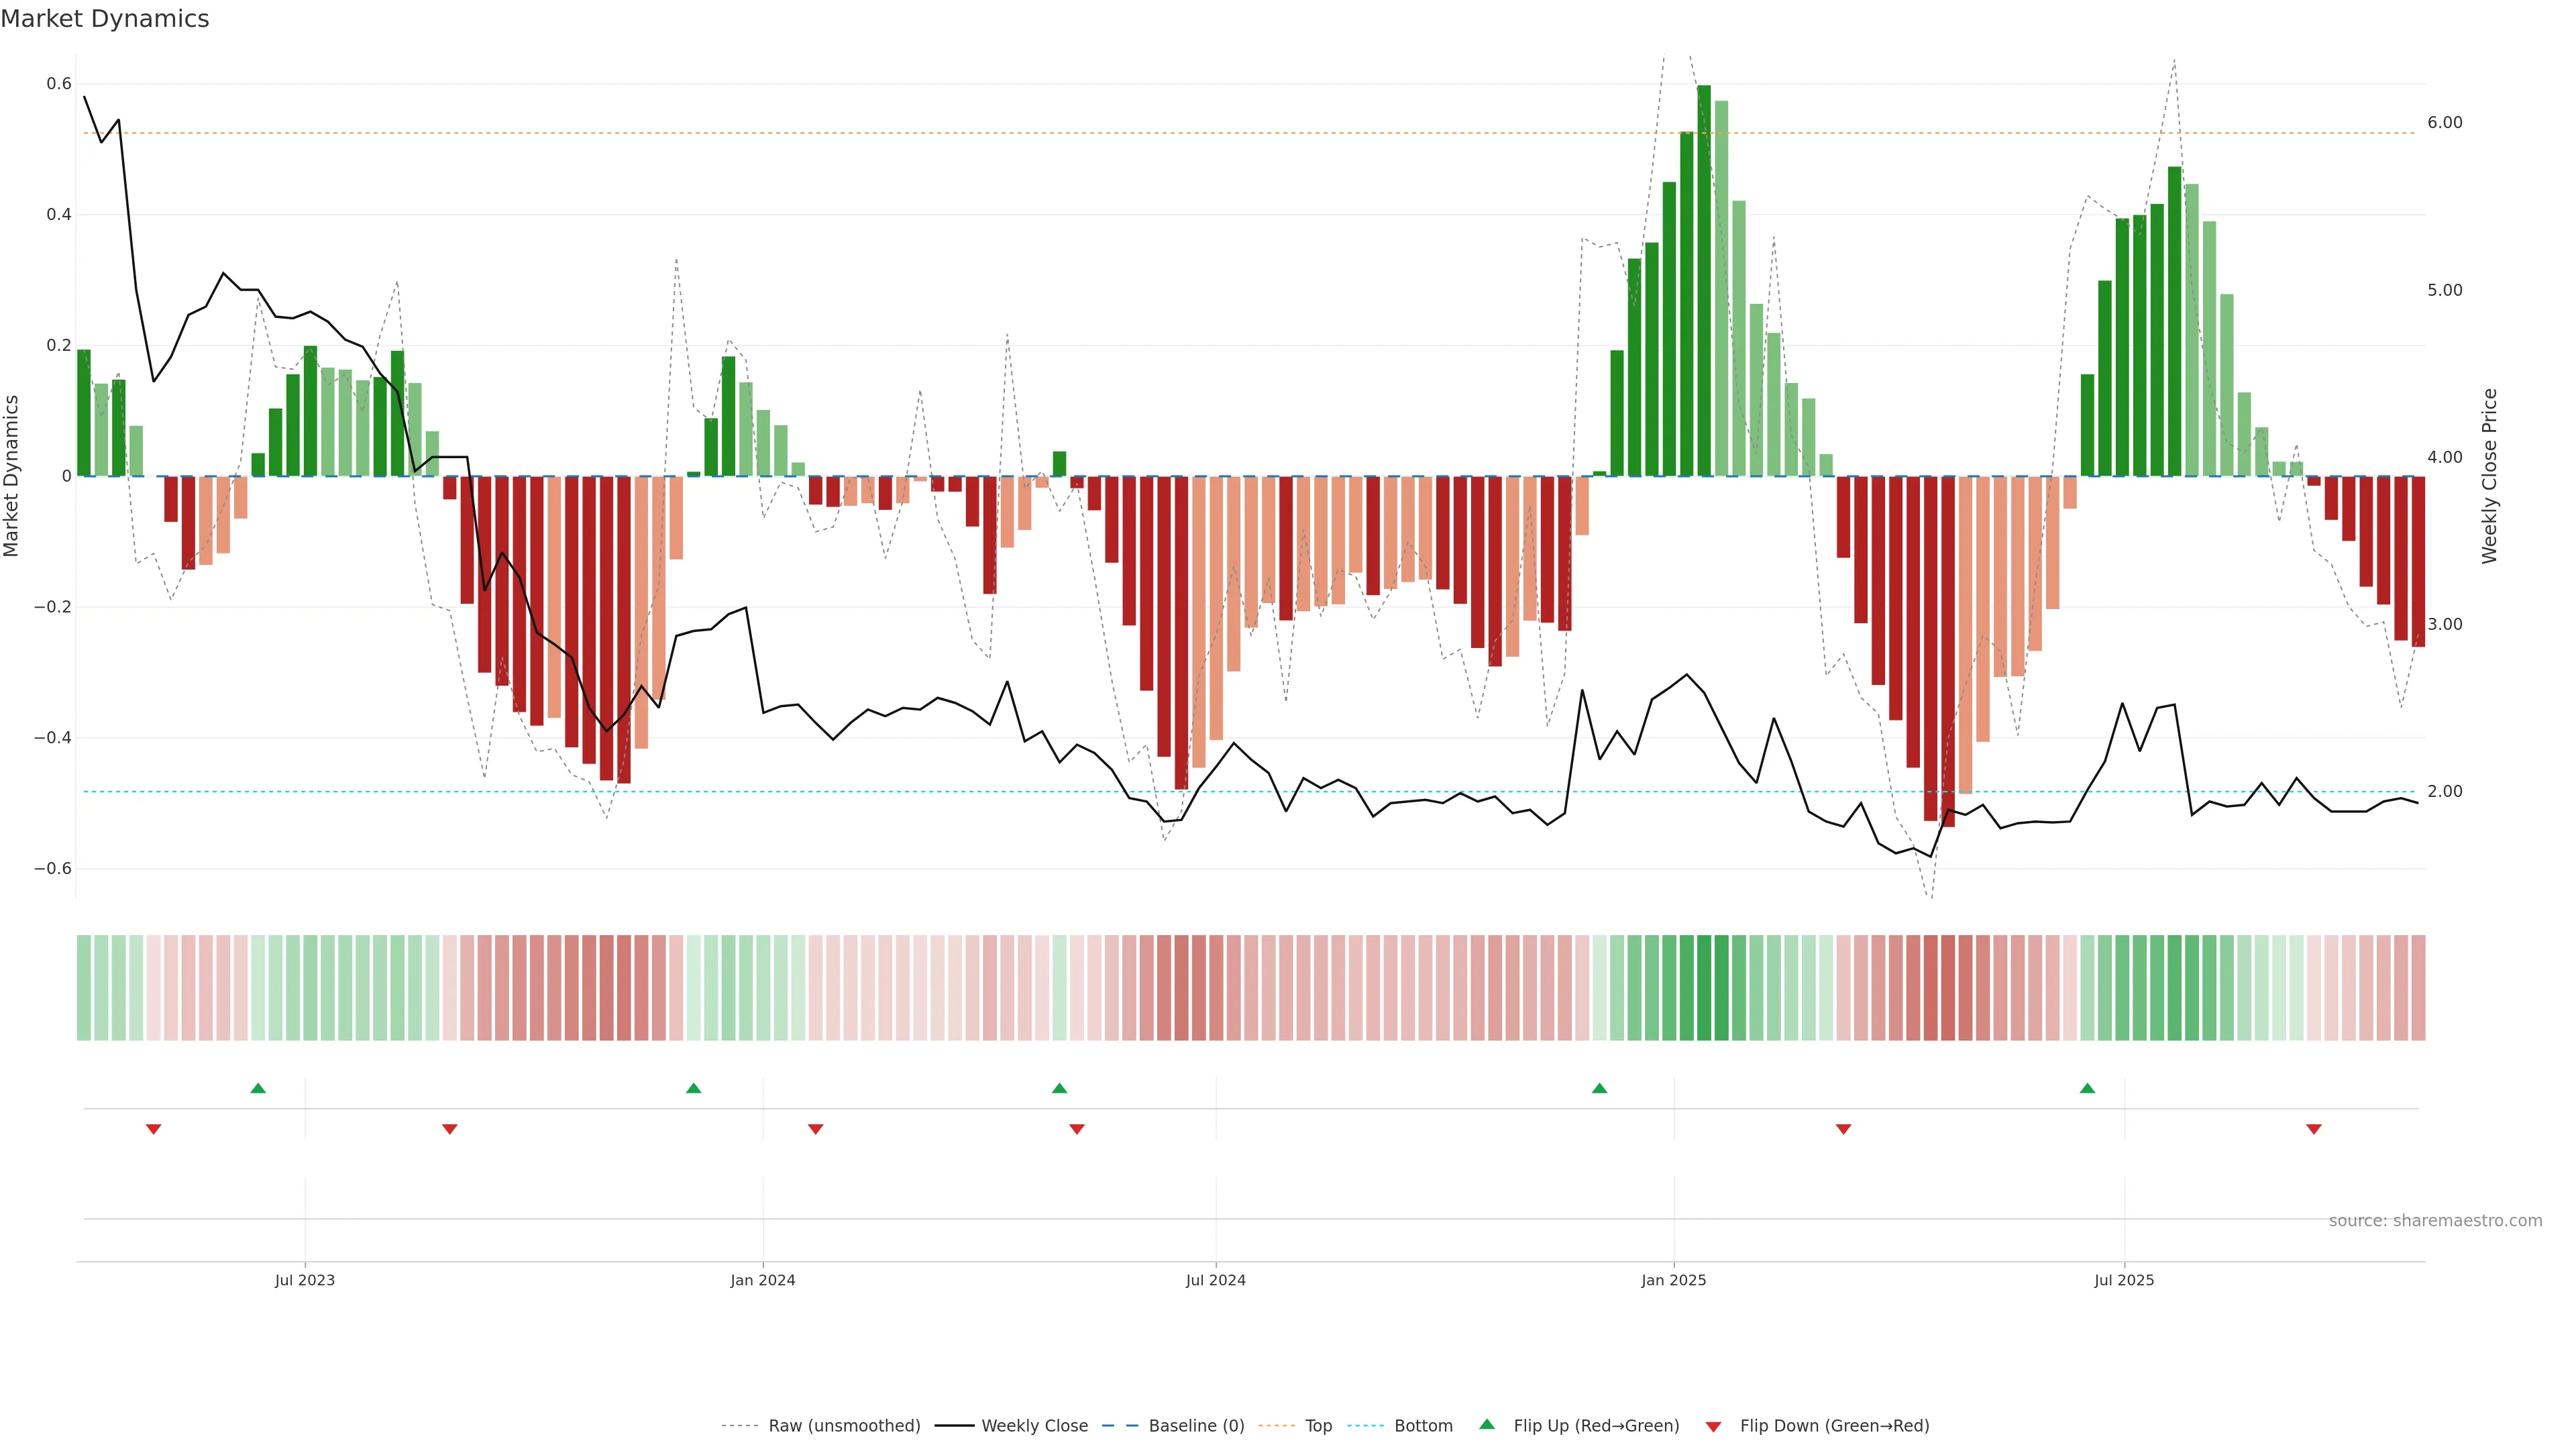The image size is (2576, 1449).
Task: Click the Jul 2024 x-axis label
Action: [1215, 1280]
